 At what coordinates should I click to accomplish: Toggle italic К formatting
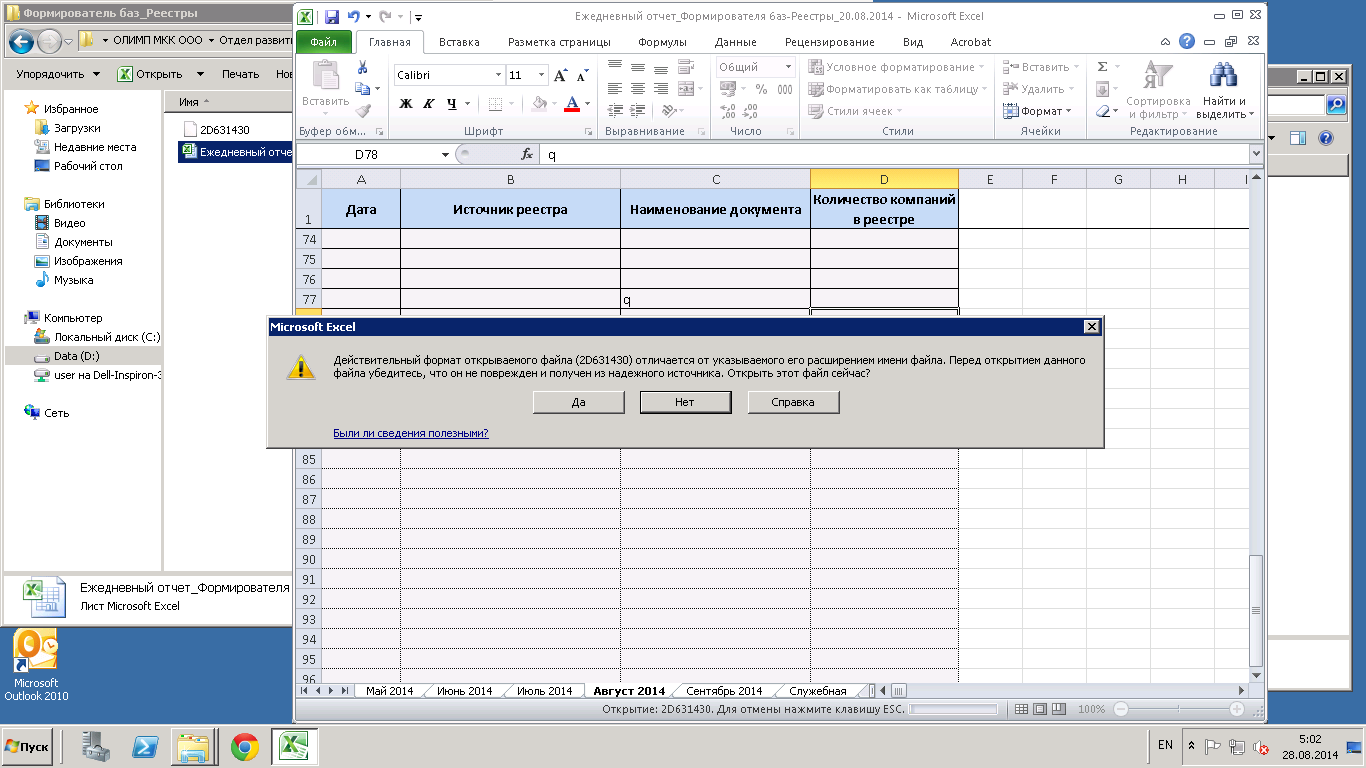pyautogui.click(x=429, y=103)
